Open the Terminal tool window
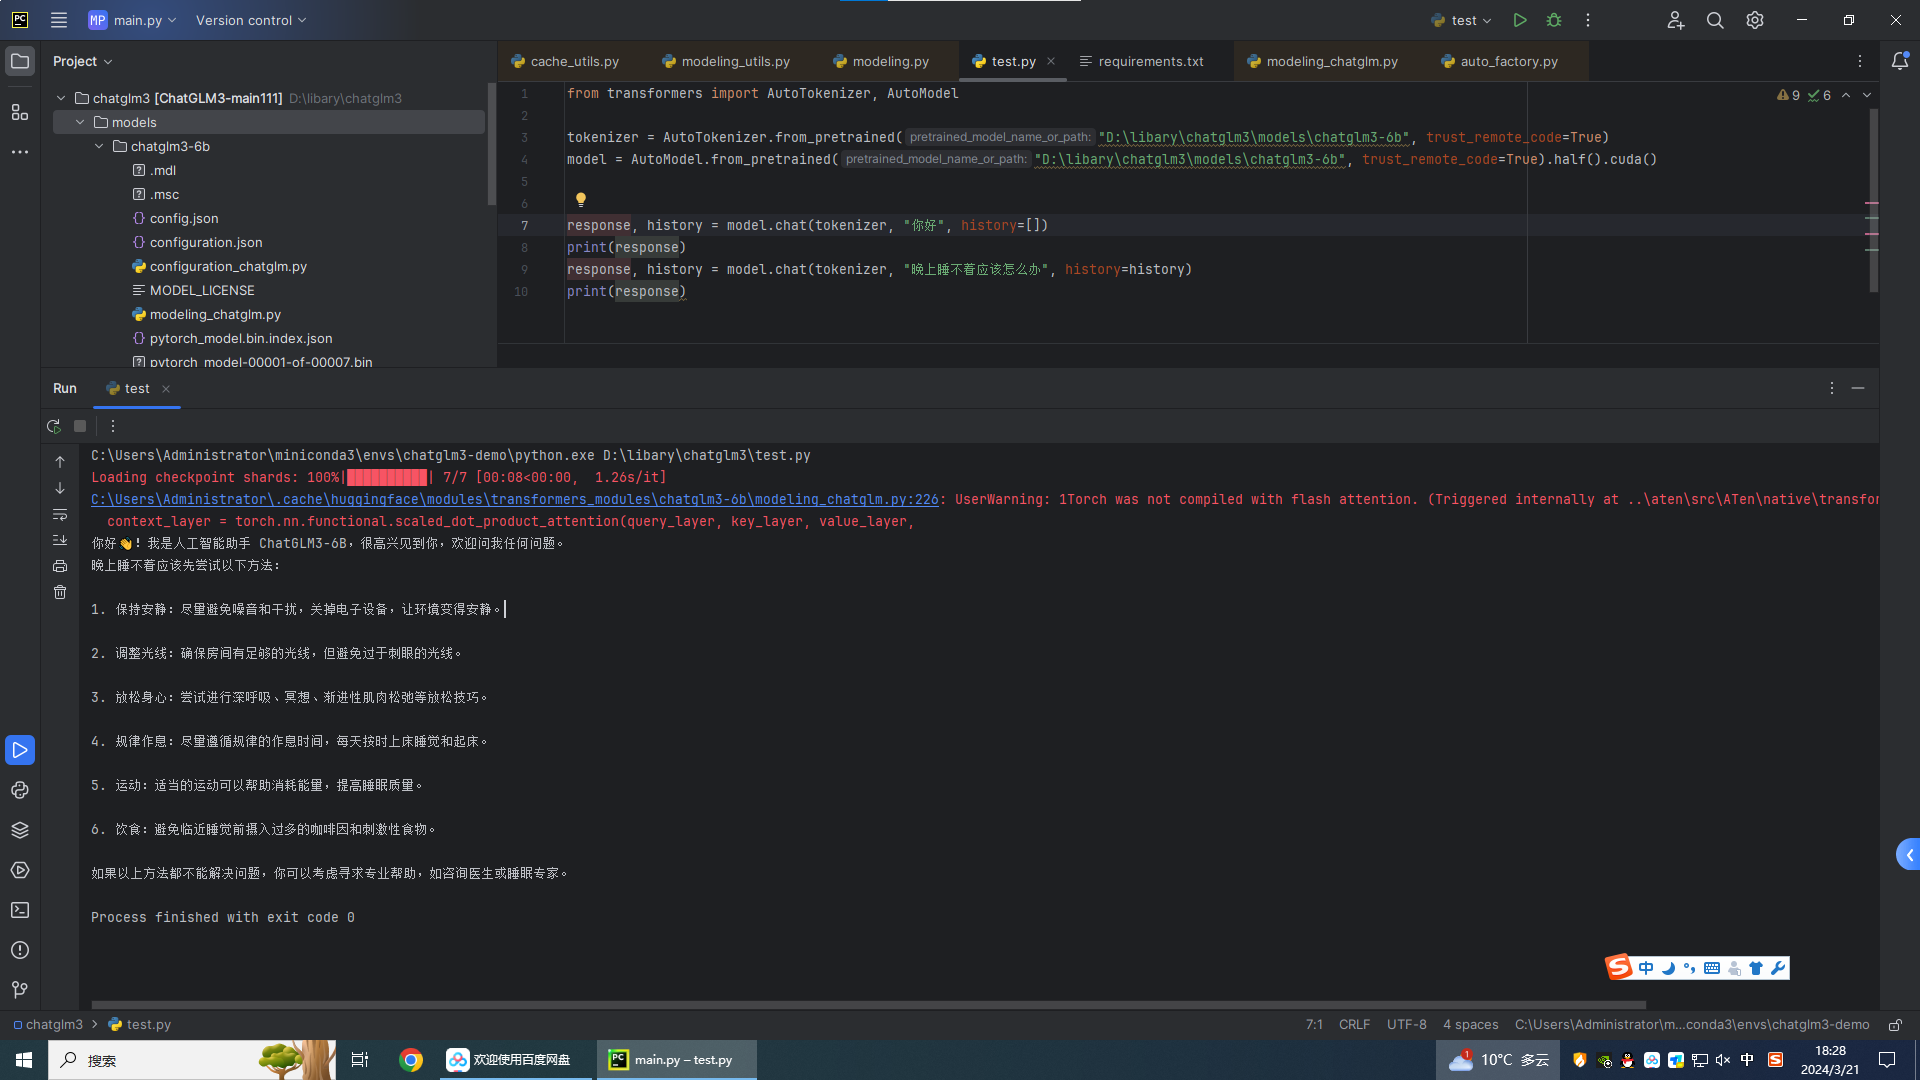The width and height of the screenshot is (1920, 1080). pyautogui.click(x=20, y=910)
